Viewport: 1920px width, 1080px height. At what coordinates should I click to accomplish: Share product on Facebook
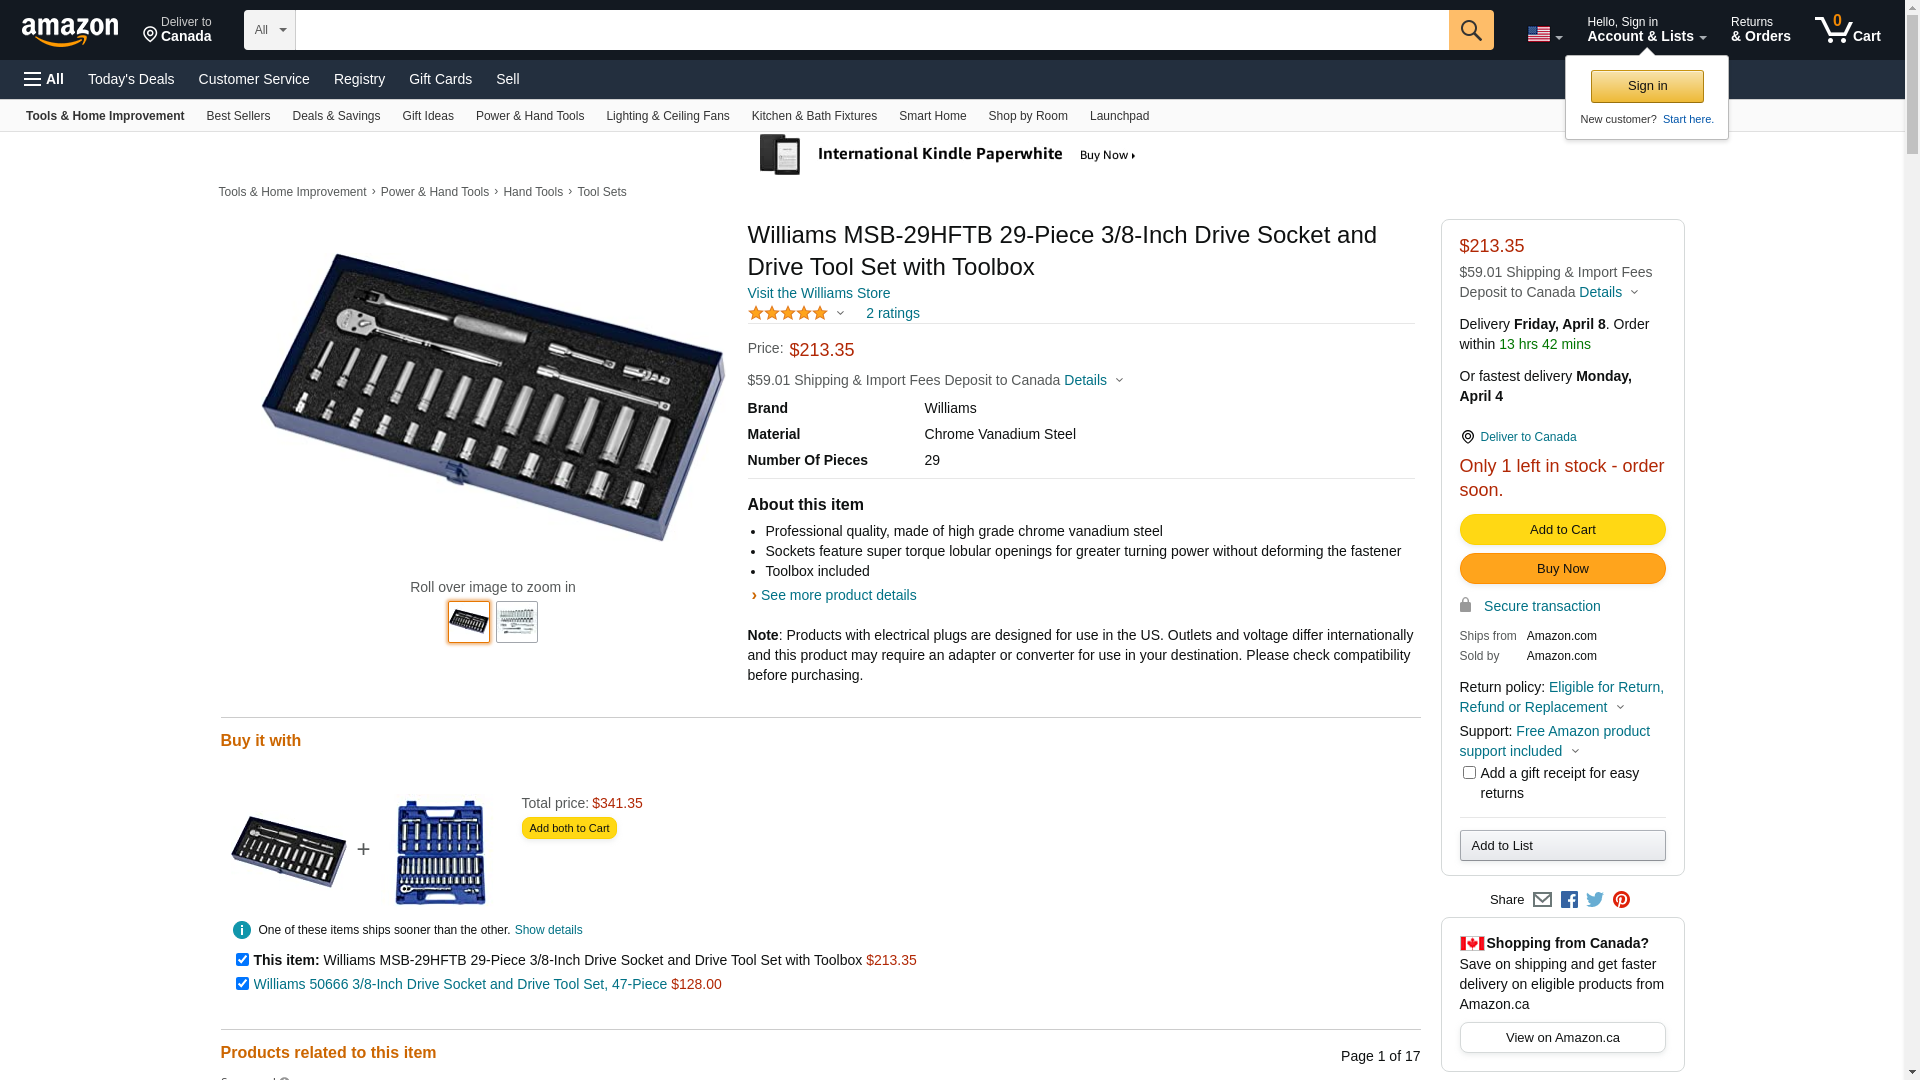click(1569, 900)
